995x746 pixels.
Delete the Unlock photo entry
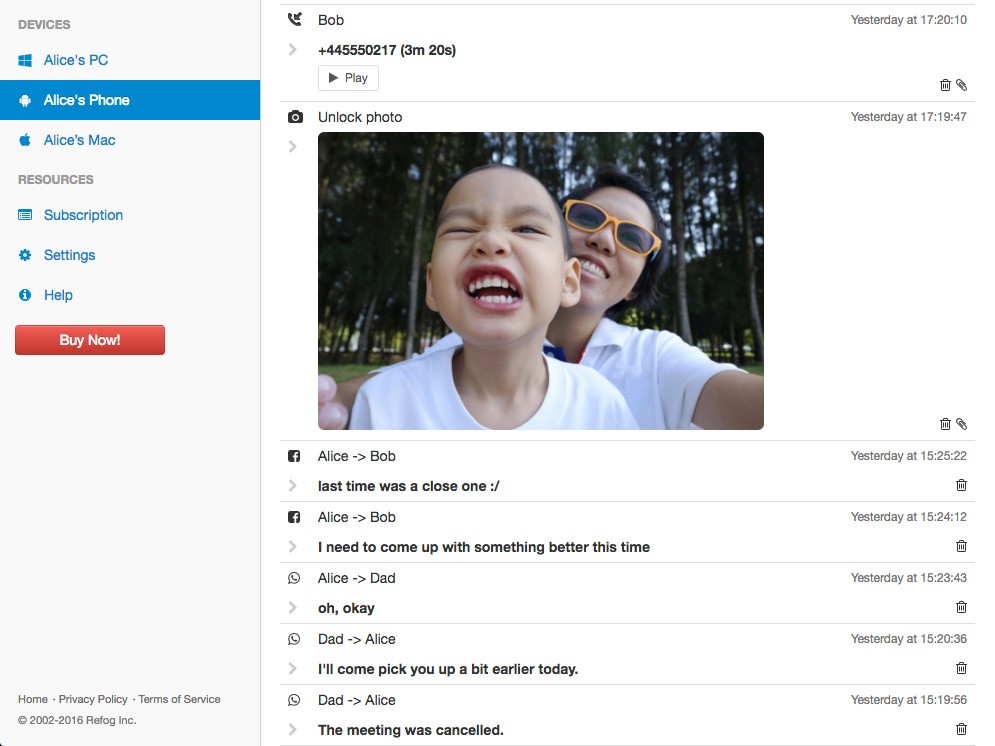tap(945, 424)
